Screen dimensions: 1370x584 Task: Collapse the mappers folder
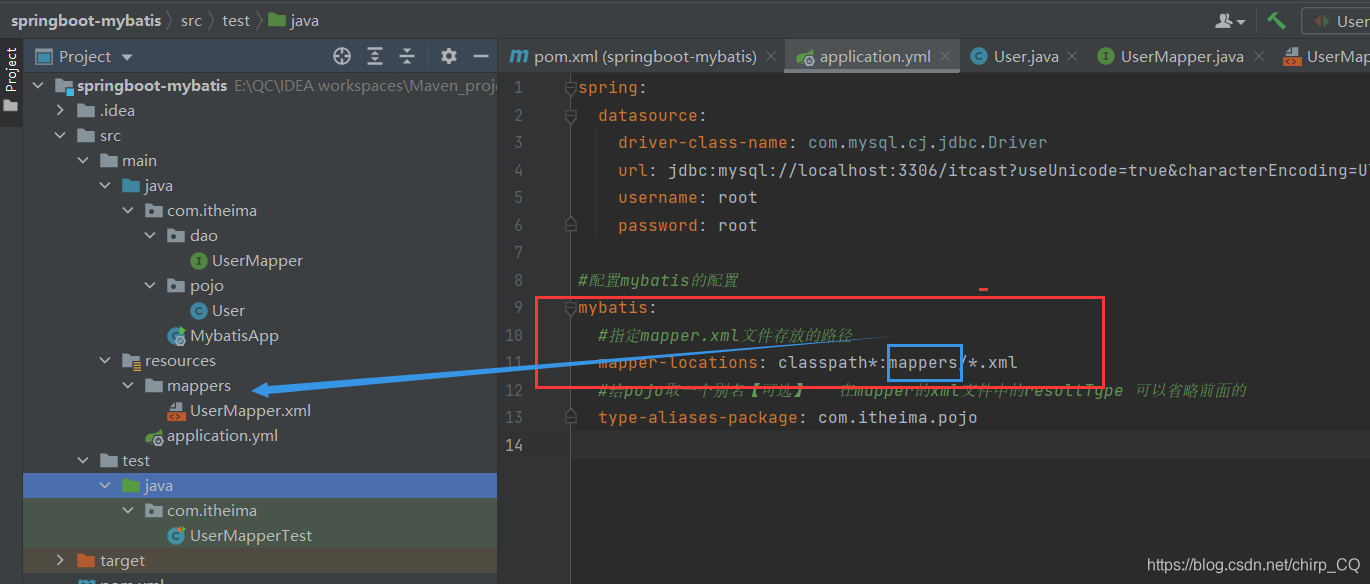coord(127,385)
